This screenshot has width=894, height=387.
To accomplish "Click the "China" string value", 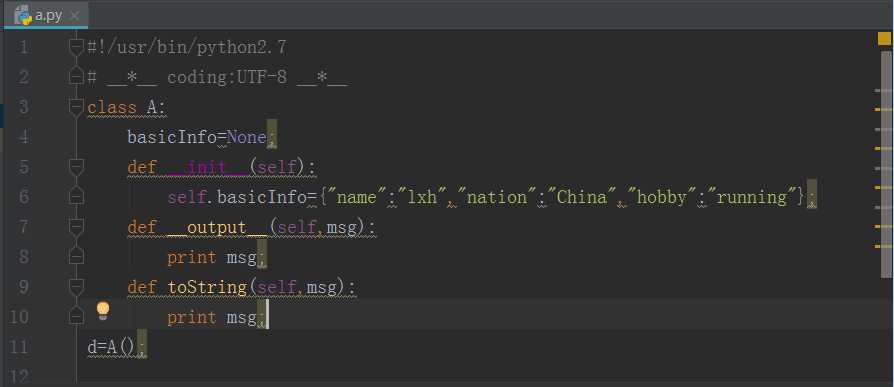I will (581, 197).
